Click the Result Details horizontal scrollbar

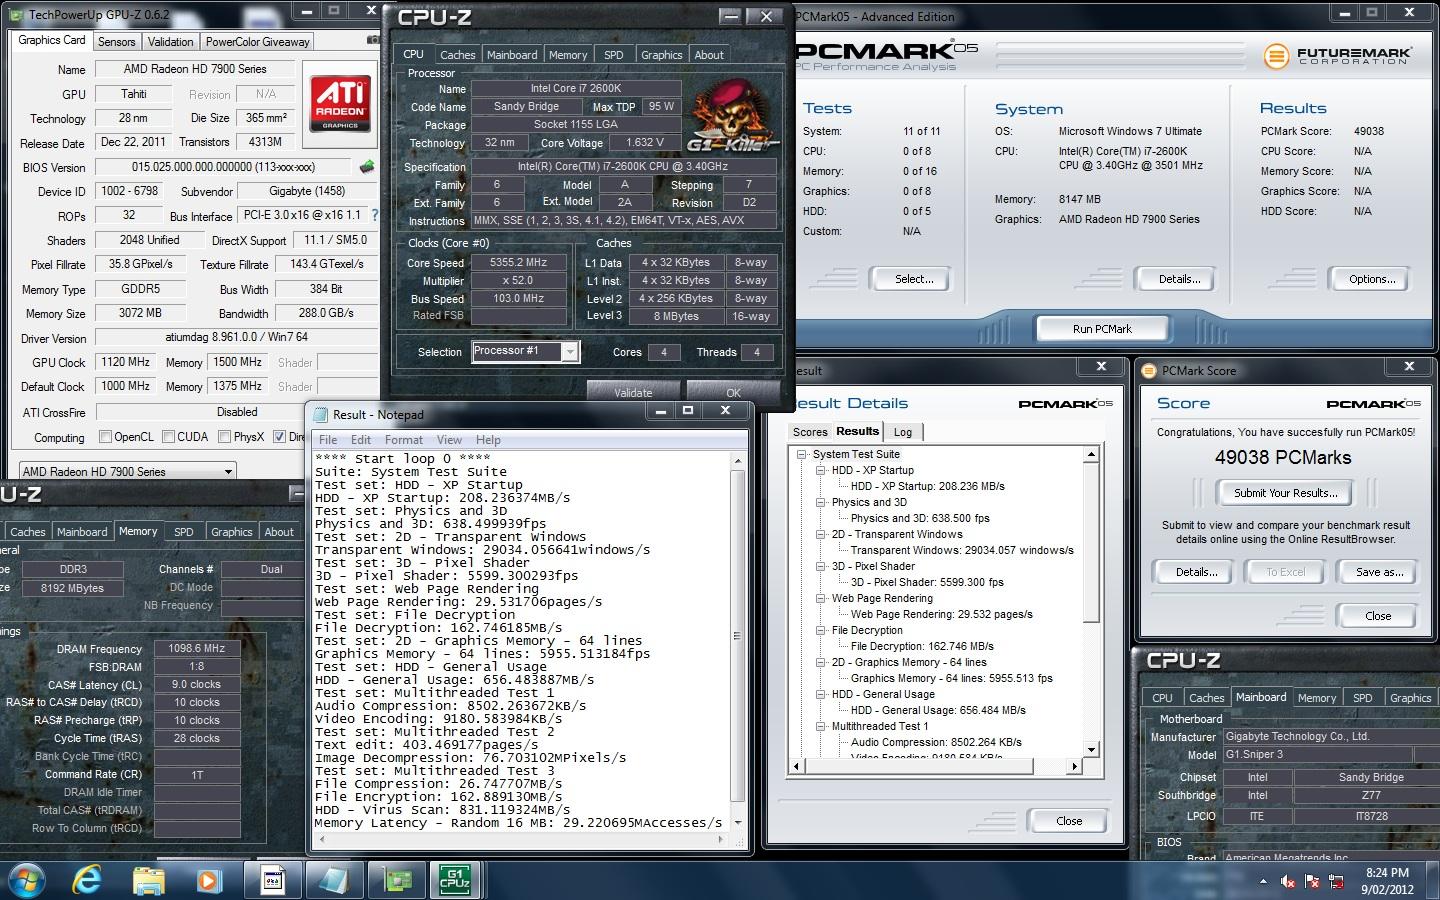[x=935, y=767]
